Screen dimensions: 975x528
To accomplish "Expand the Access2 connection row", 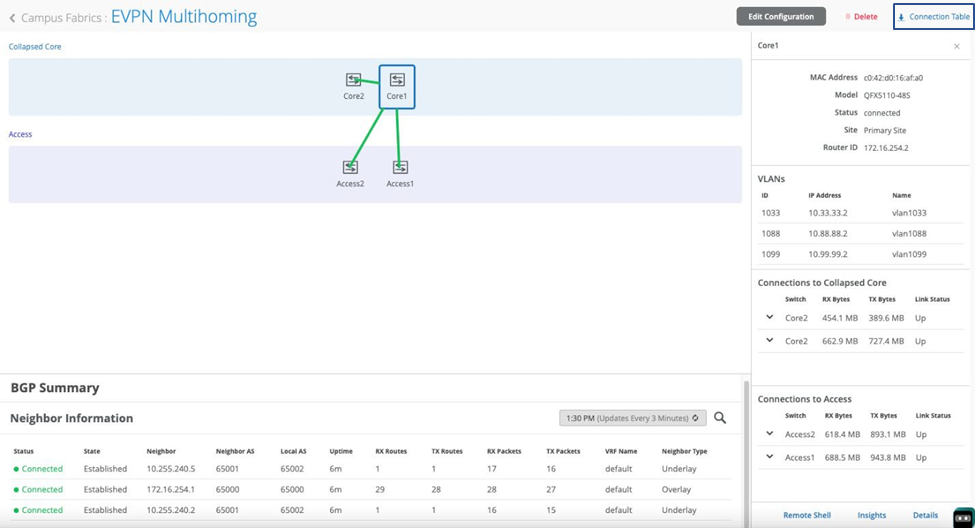I will pyautogui.click(x=769, y=434).
